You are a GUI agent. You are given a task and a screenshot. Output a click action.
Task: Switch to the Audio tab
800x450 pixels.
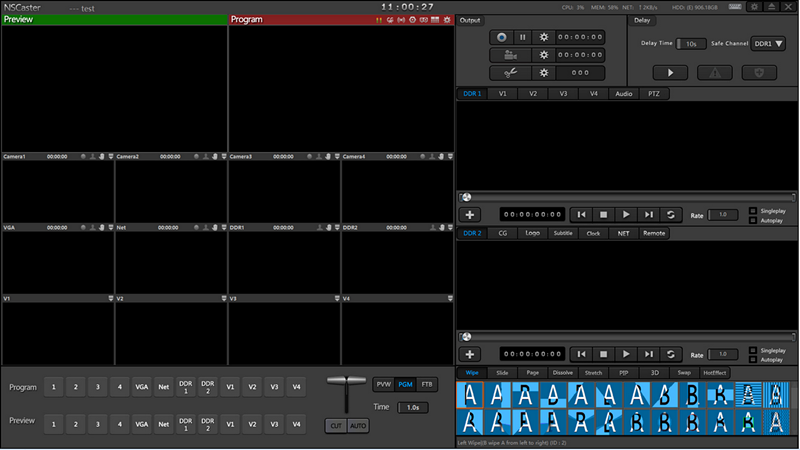(624, 94)
